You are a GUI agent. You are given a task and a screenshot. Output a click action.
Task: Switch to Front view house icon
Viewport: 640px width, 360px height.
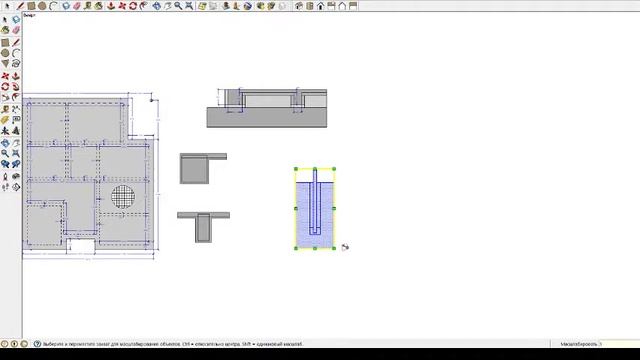[321, 6]
